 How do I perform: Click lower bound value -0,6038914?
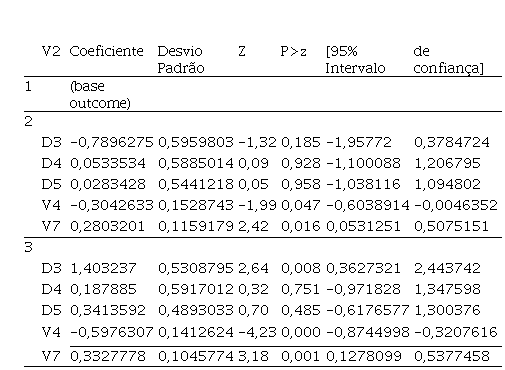click(368, 205)
